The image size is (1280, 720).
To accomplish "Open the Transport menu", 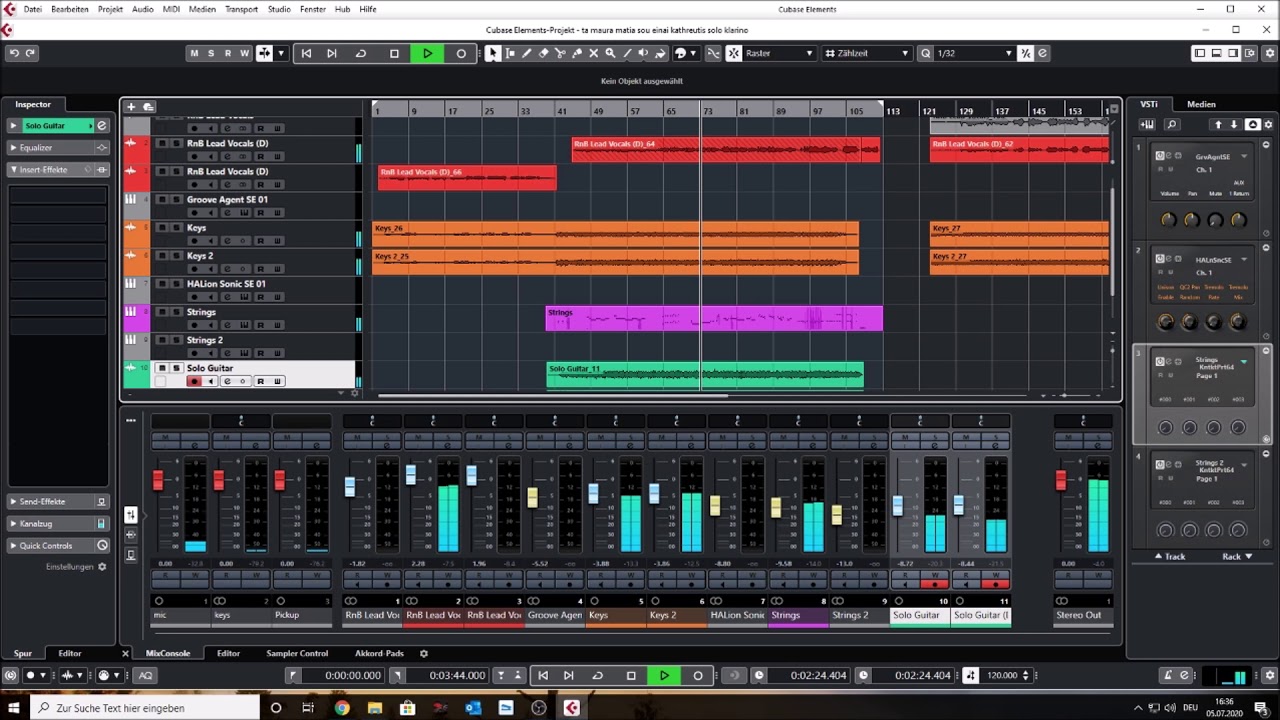I will [x=241, y=9].
